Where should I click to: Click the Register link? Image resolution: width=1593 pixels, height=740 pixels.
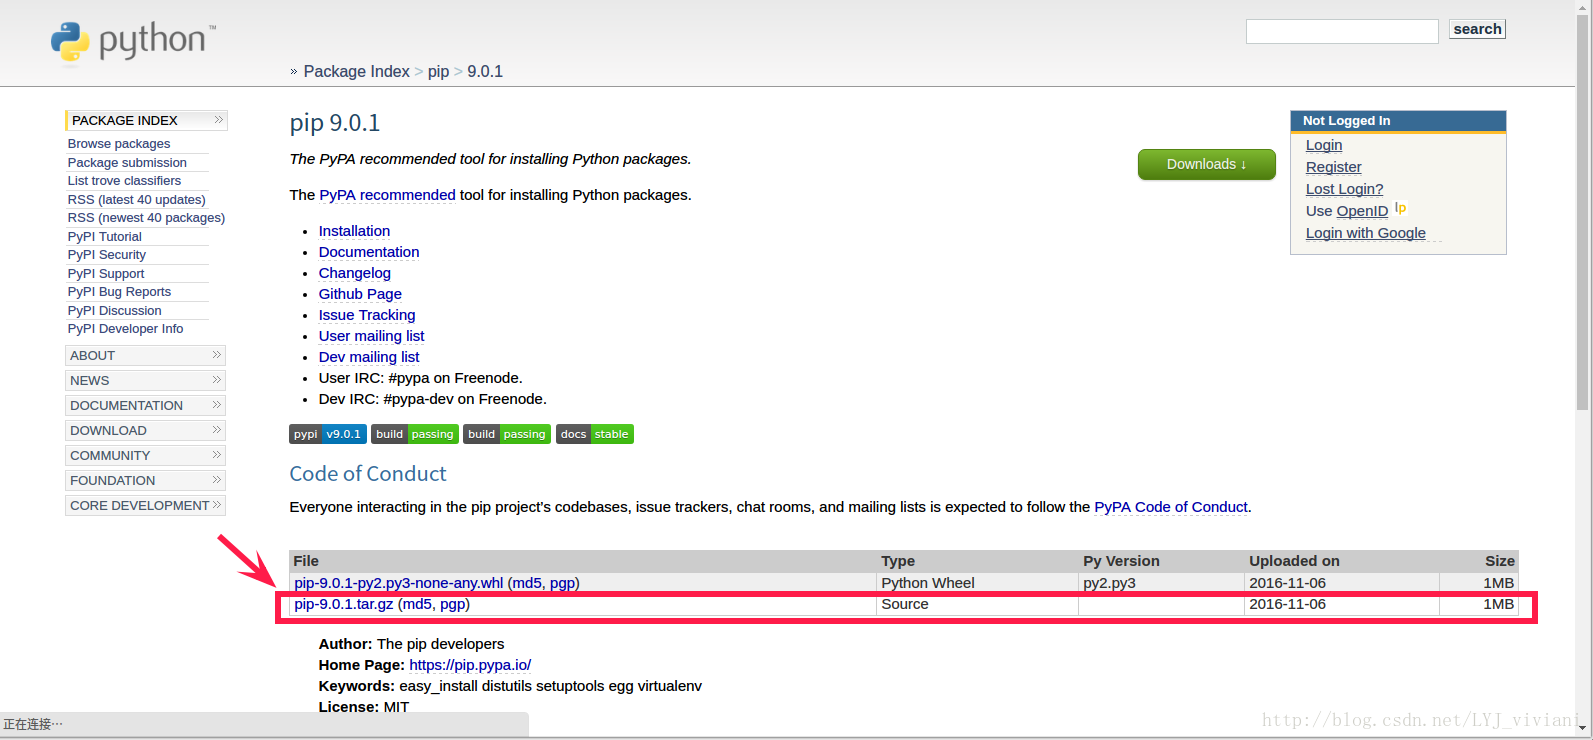[1333, 167]
